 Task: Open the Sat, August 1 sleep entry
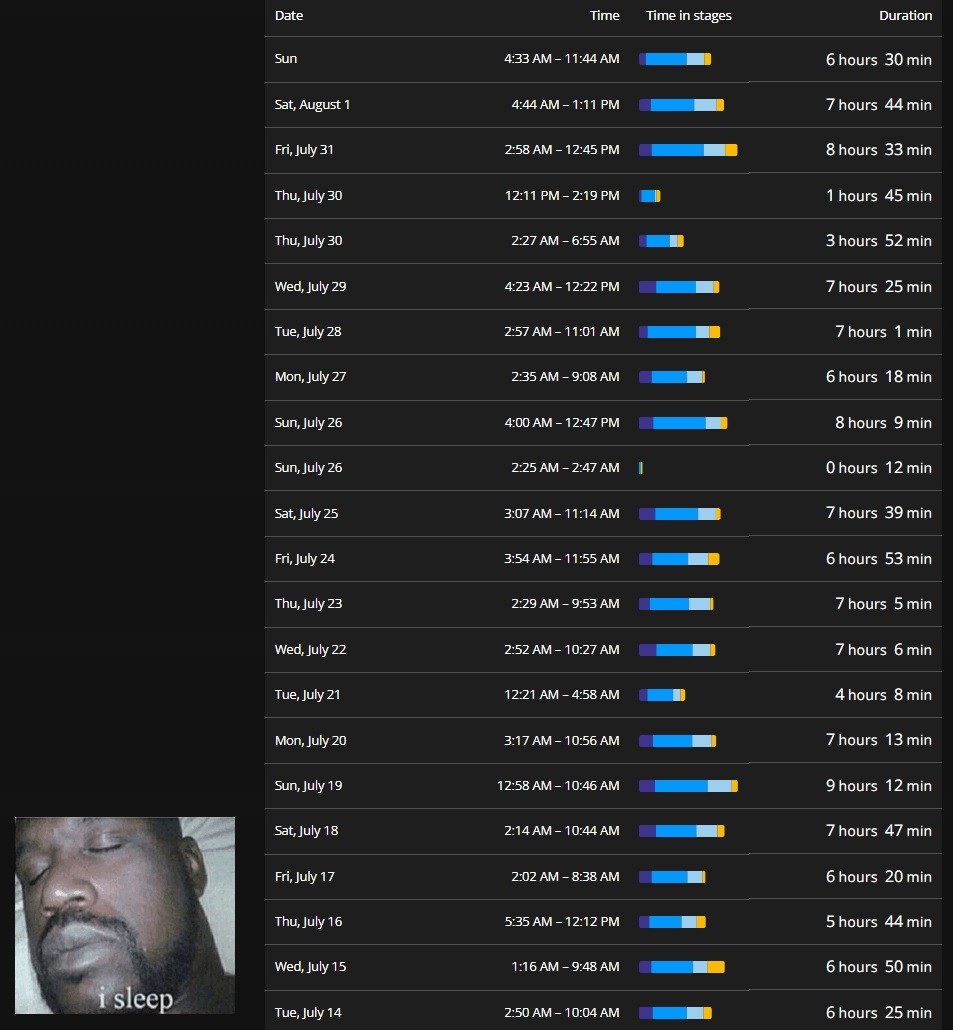(x=603, y=104)
